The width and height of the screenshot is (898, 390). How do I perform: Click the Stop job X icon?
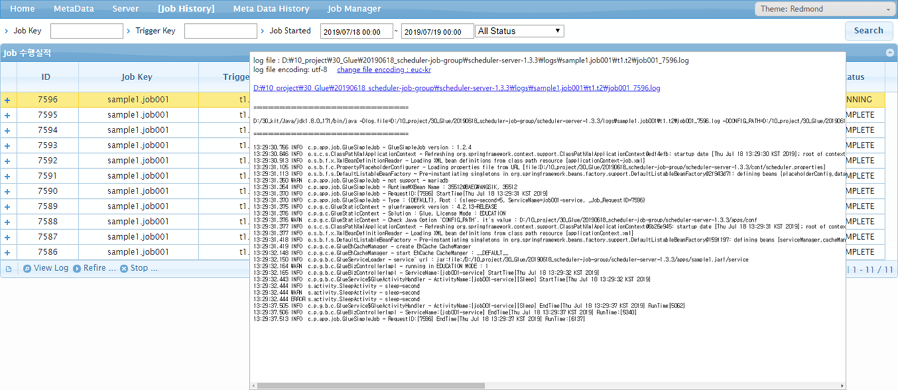click(x=124, y=268)
